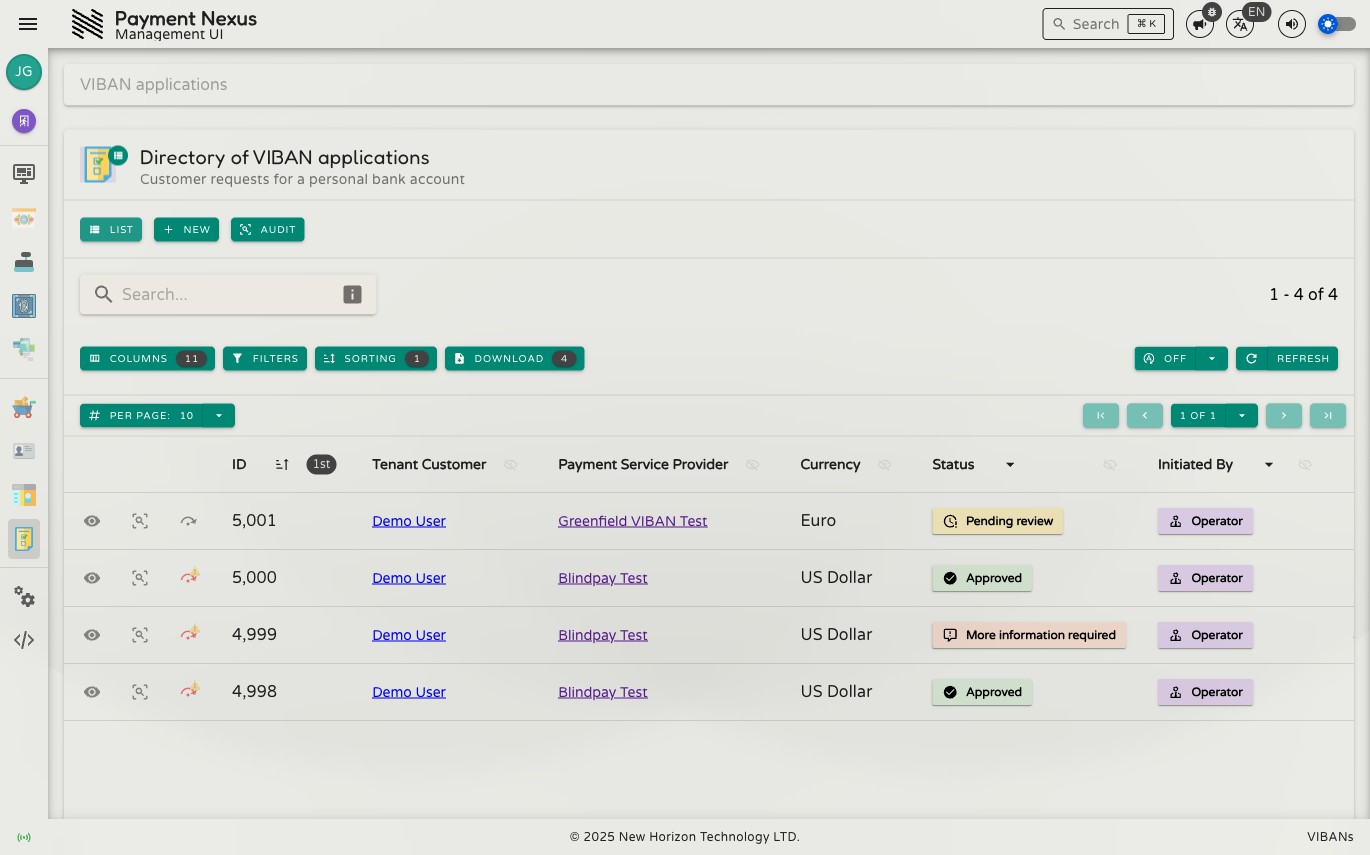
Task: Open the AUDIT view
Action: [267, 229]
